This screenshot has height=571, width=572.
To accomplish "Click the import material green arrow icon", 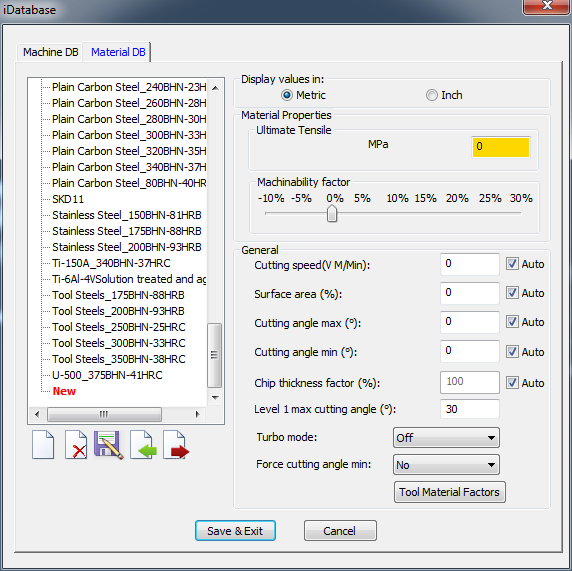I will [143, 444].
